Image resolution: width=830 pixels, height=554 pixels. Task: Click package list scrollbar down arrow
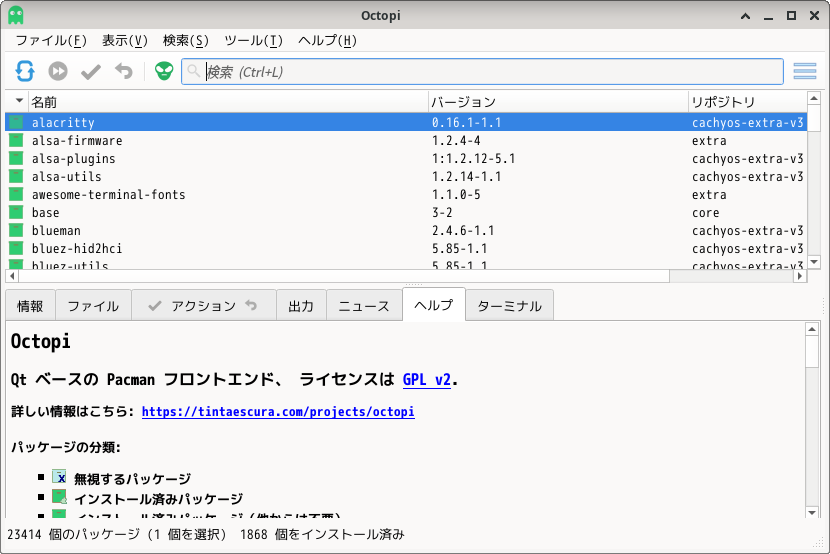tap(814, 262)
